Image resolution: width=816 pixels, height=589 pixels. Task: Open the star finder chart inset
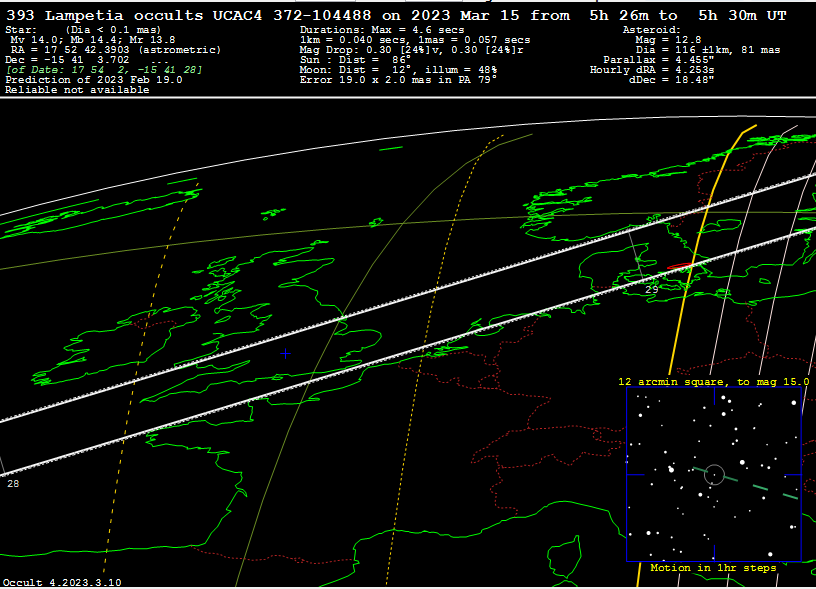713,474
